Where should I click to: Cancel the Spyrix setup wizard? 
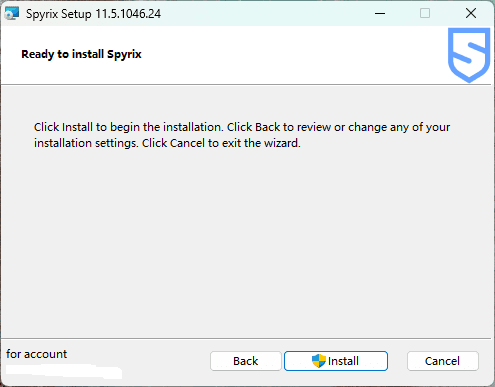coord(443,361)
